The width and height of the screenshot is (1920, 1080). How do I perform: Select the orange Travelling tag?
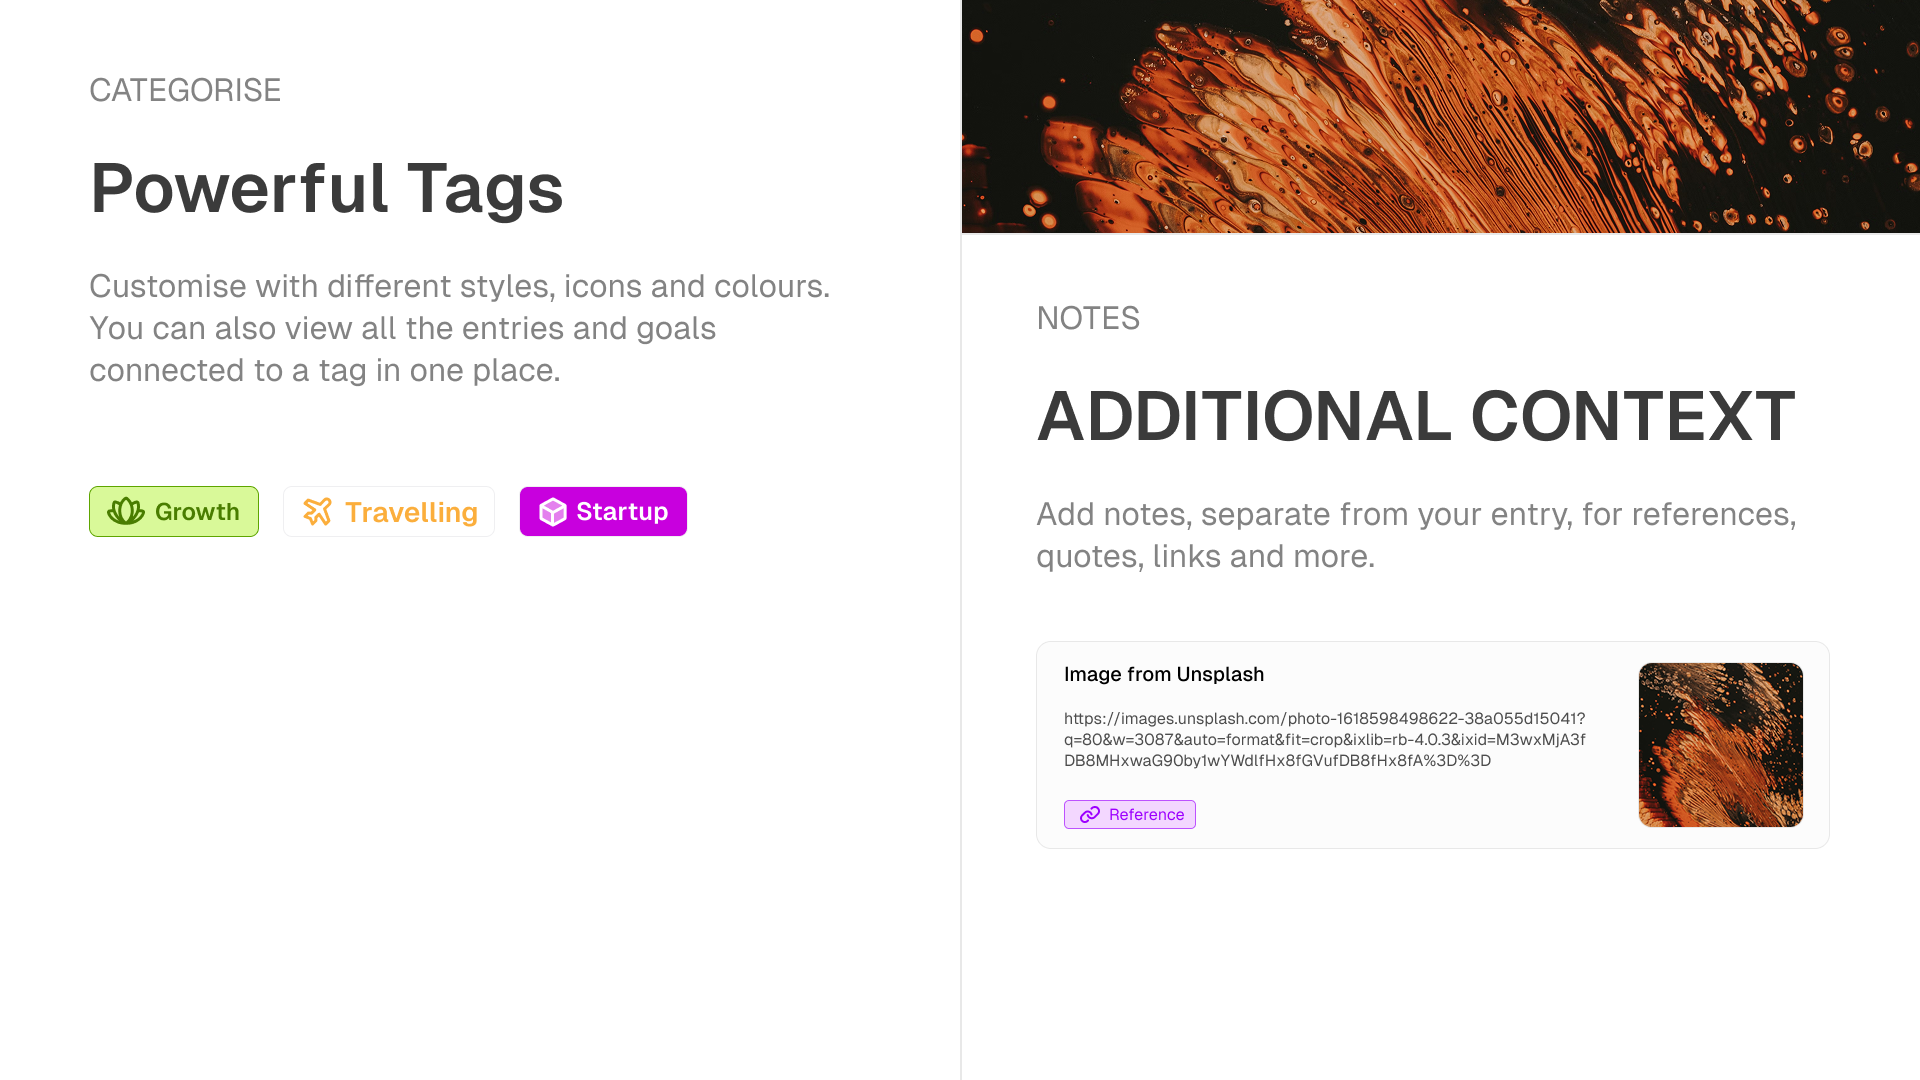tap(389, 512)
